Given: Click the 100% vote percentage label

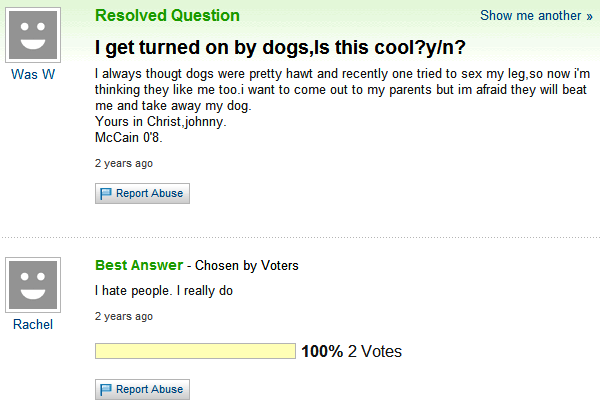Looking at the screenshot, I should [x=322, y=351].
